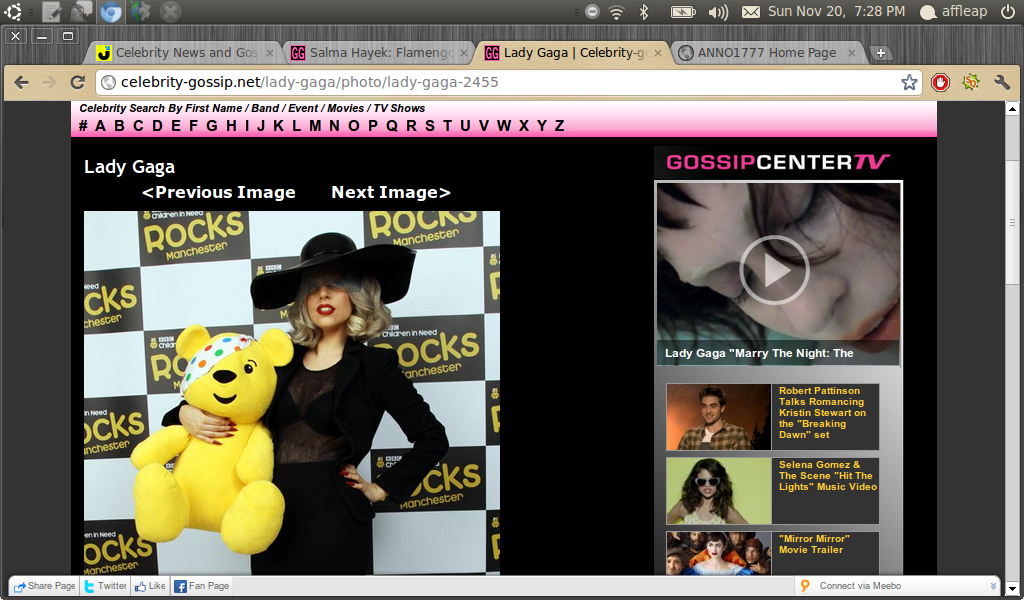Close the Salma Hayek tab
Screen dimensions: 1024x600
click(464, 53)
